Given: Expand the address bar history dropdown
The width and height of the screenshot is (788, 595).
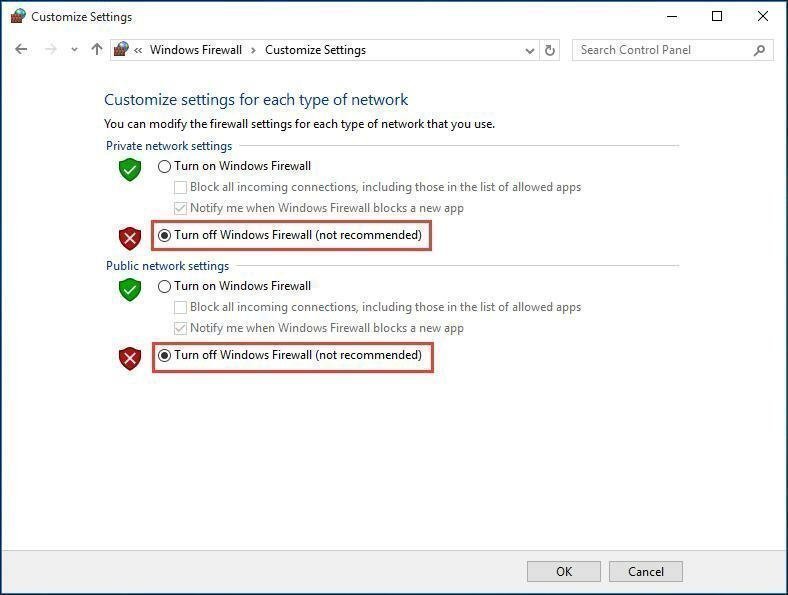Looking at the screenshot, I should [x=530, y=50].
